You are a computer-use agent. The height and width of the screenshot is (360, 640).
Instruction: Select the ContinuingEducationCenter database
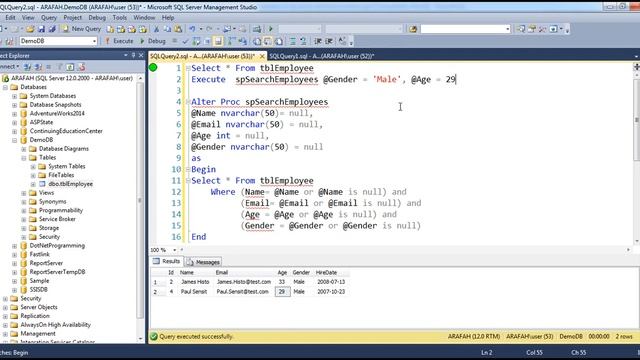66,131
